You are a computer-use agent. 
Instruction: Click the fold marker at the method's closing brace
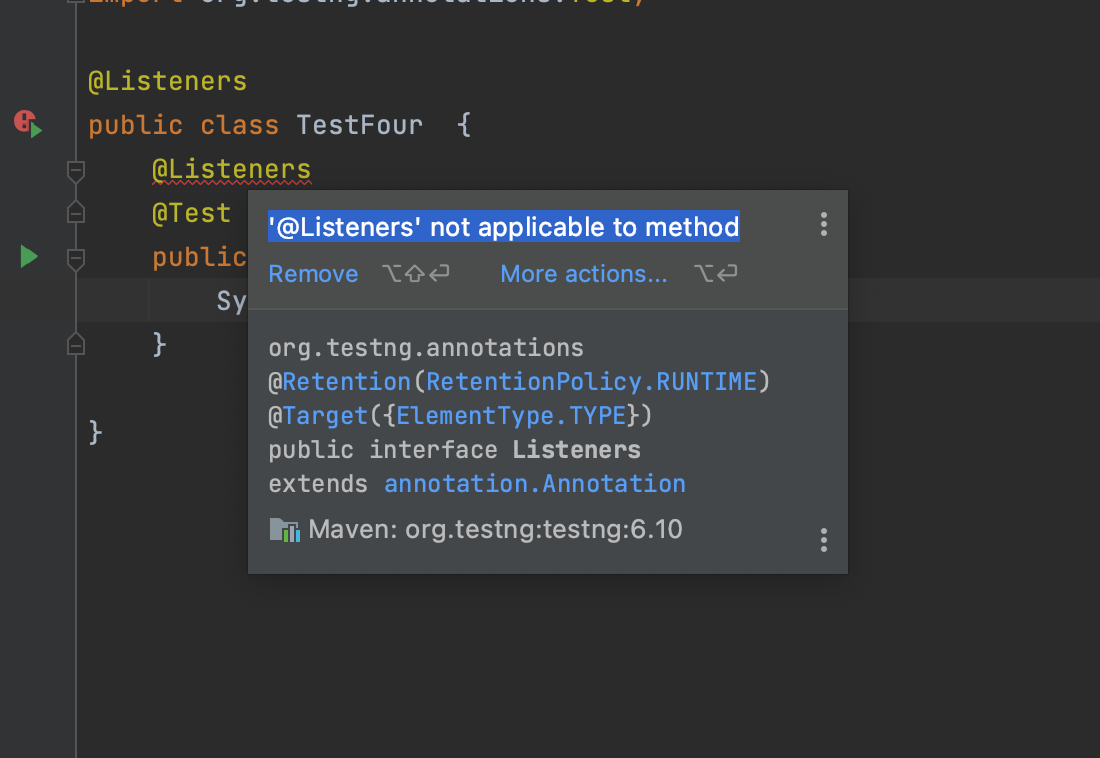(75, 344)
